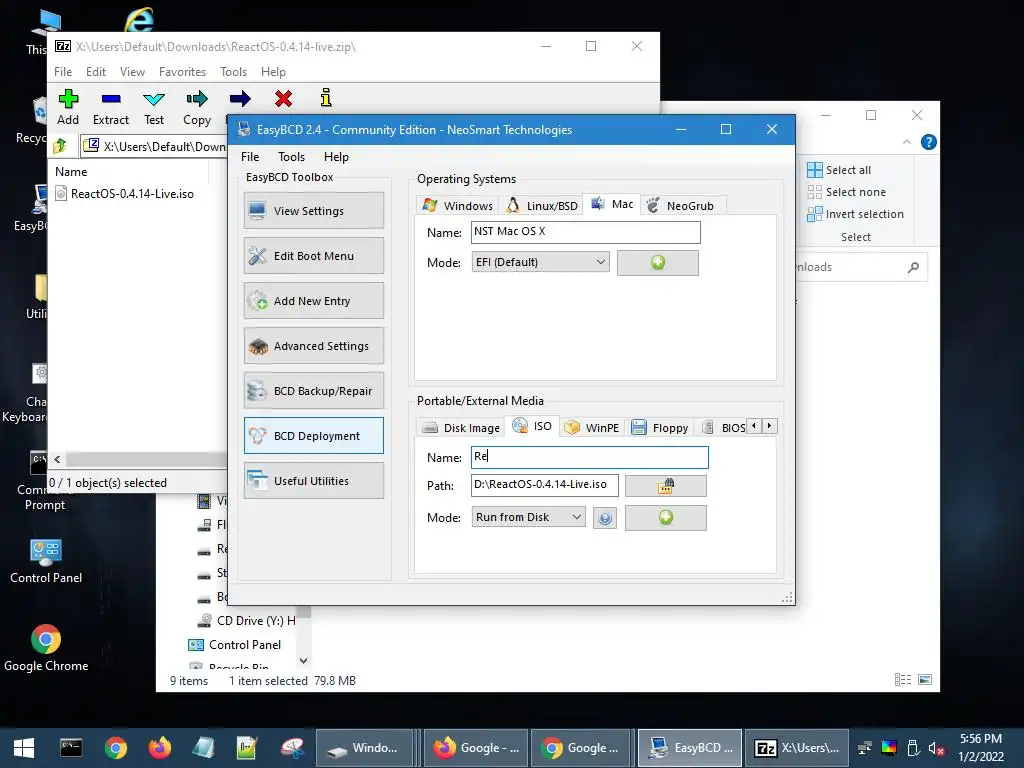Click the green add button for ISO entry

coord(665,518)
